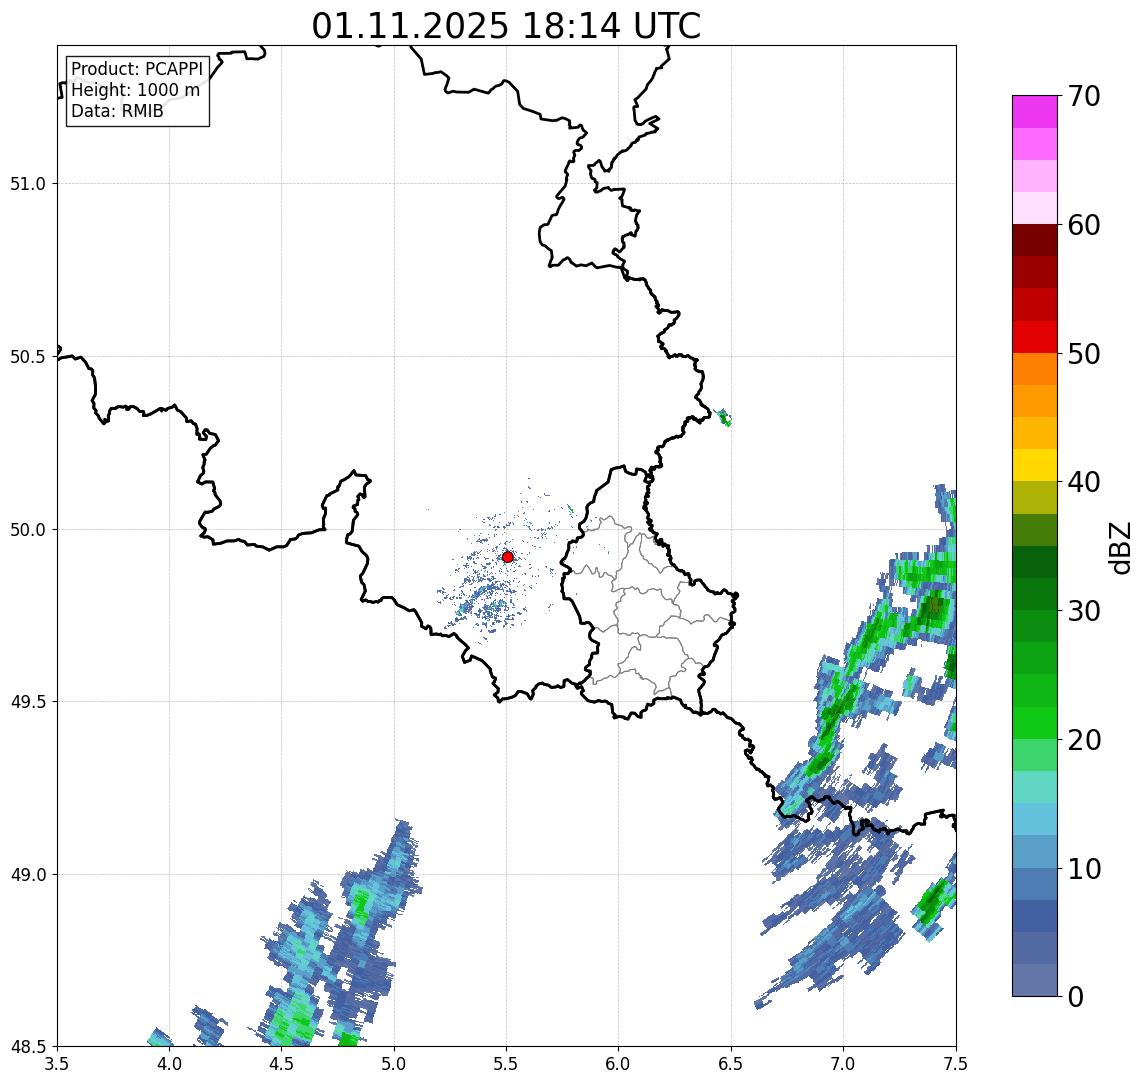Image resolution: width=1145 pixels, height=1084 pixels.
Task: Click the latitude axis label 50.0
Action: pyautogui.click(x=28, y=529)
